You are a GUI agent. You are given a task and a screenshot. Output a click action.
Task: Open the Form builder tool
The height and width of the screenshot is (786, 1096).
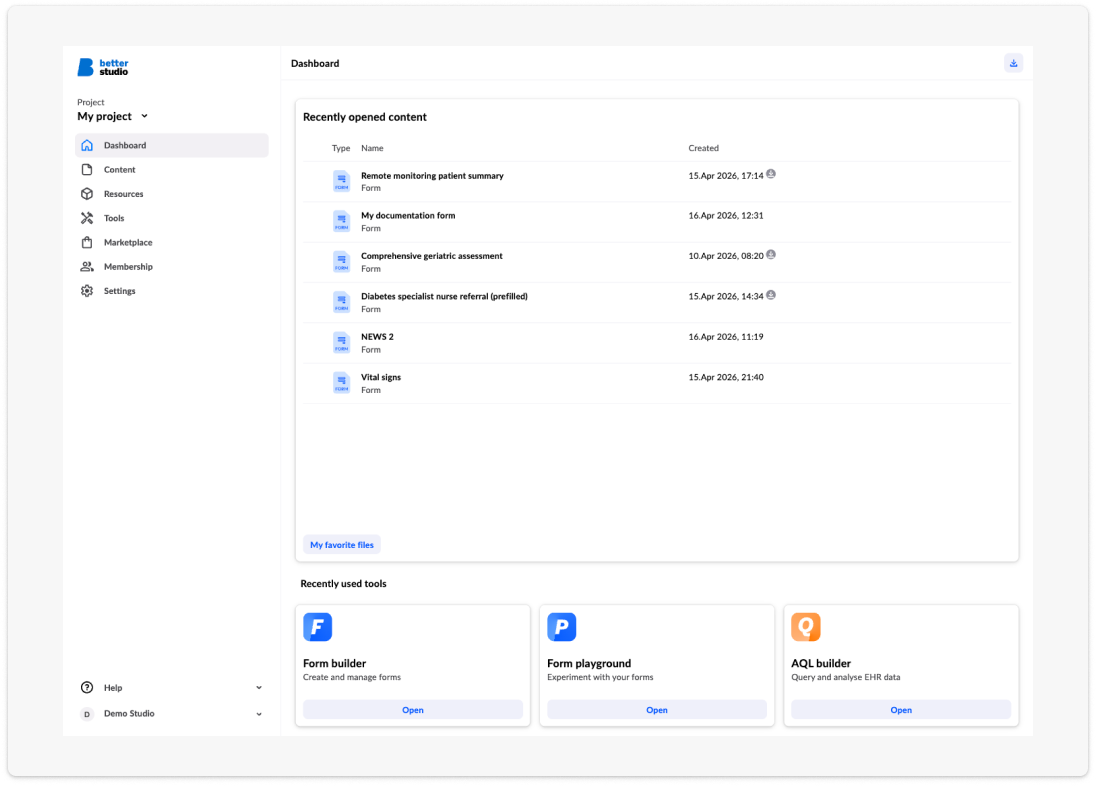[412, 710]
